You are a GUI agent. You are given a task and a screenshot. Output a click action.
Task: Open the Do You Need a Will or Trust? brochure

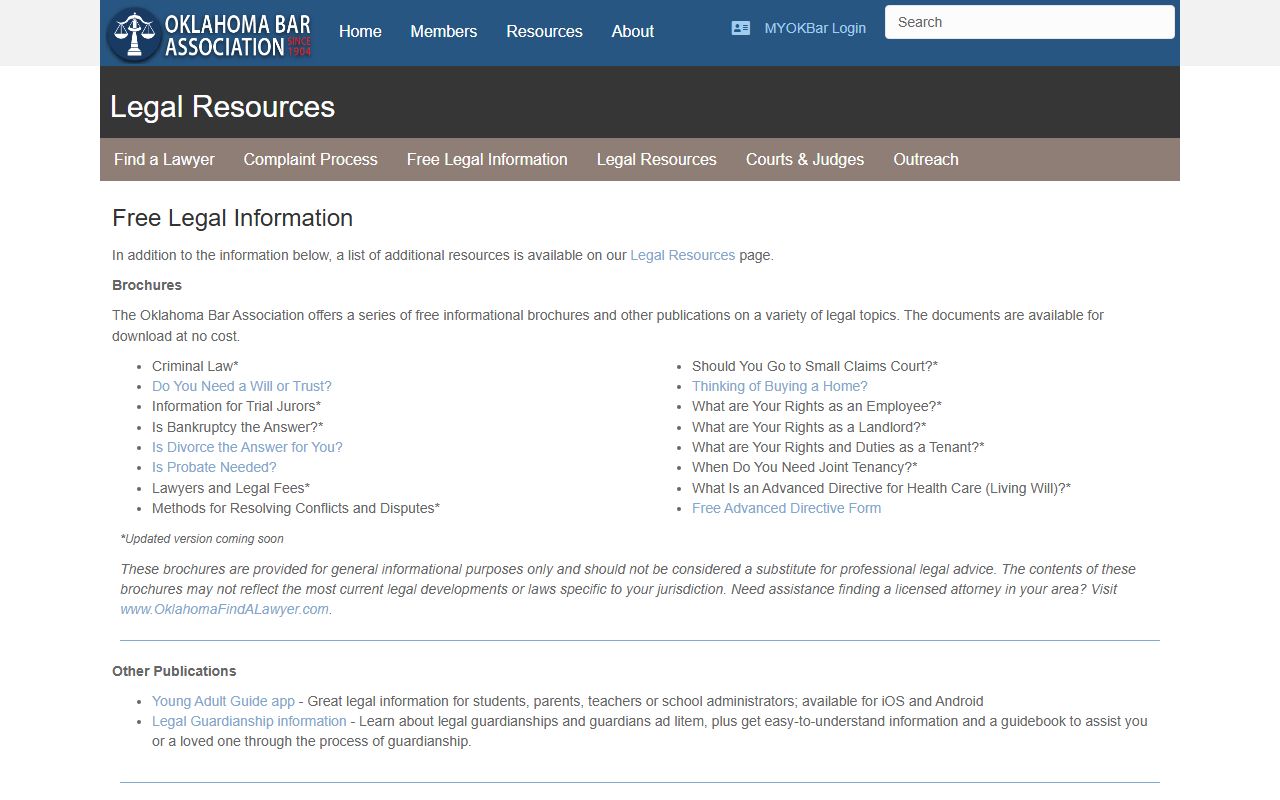pos(242,386)
